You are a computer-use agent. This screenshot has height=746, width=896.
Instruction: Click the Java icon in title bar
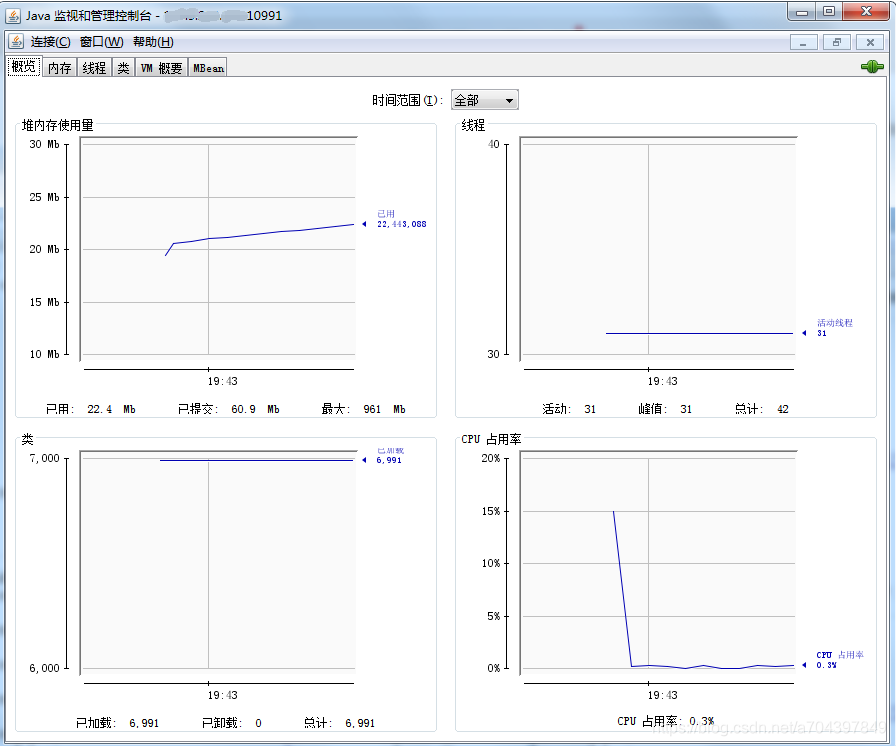pyautogui.click(x=13, y=15)
